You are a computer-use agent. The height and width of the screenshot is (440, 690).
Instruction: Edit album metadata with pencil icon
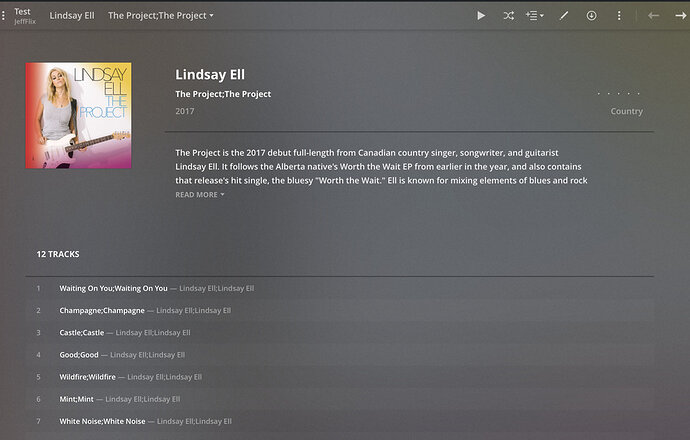564,16
